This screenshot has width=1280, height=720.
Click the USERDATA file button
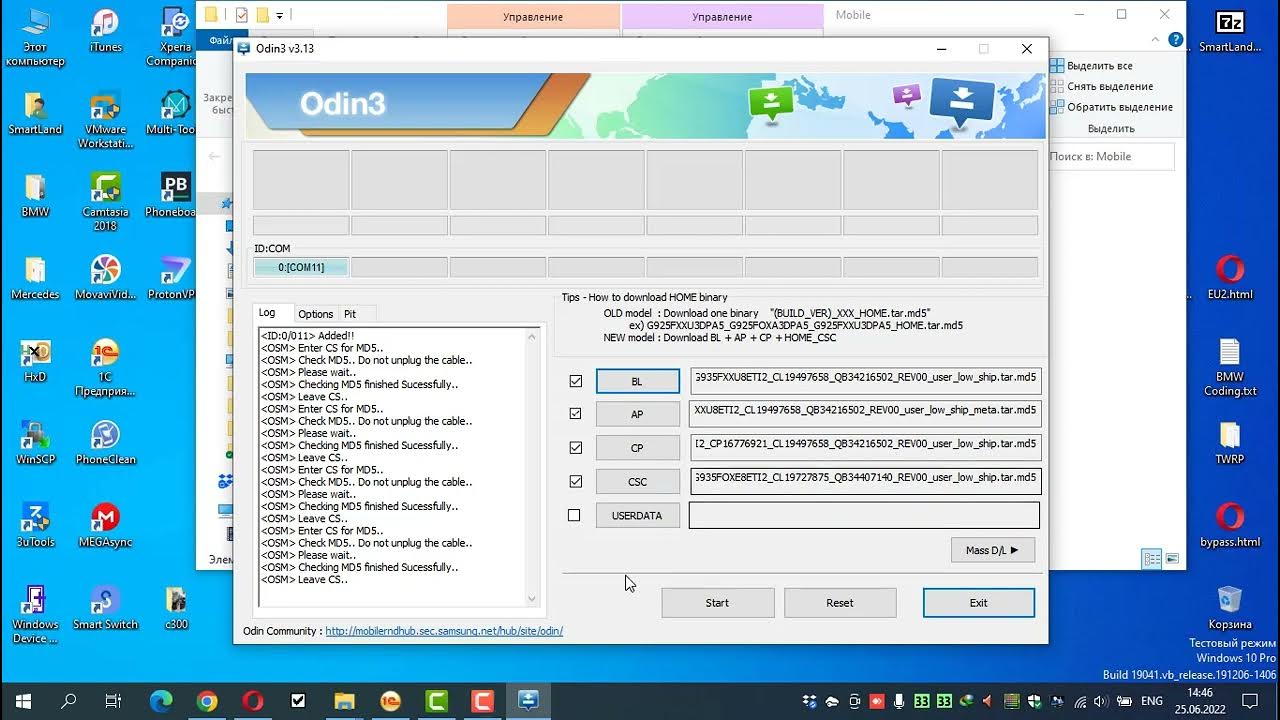(638, 515)
